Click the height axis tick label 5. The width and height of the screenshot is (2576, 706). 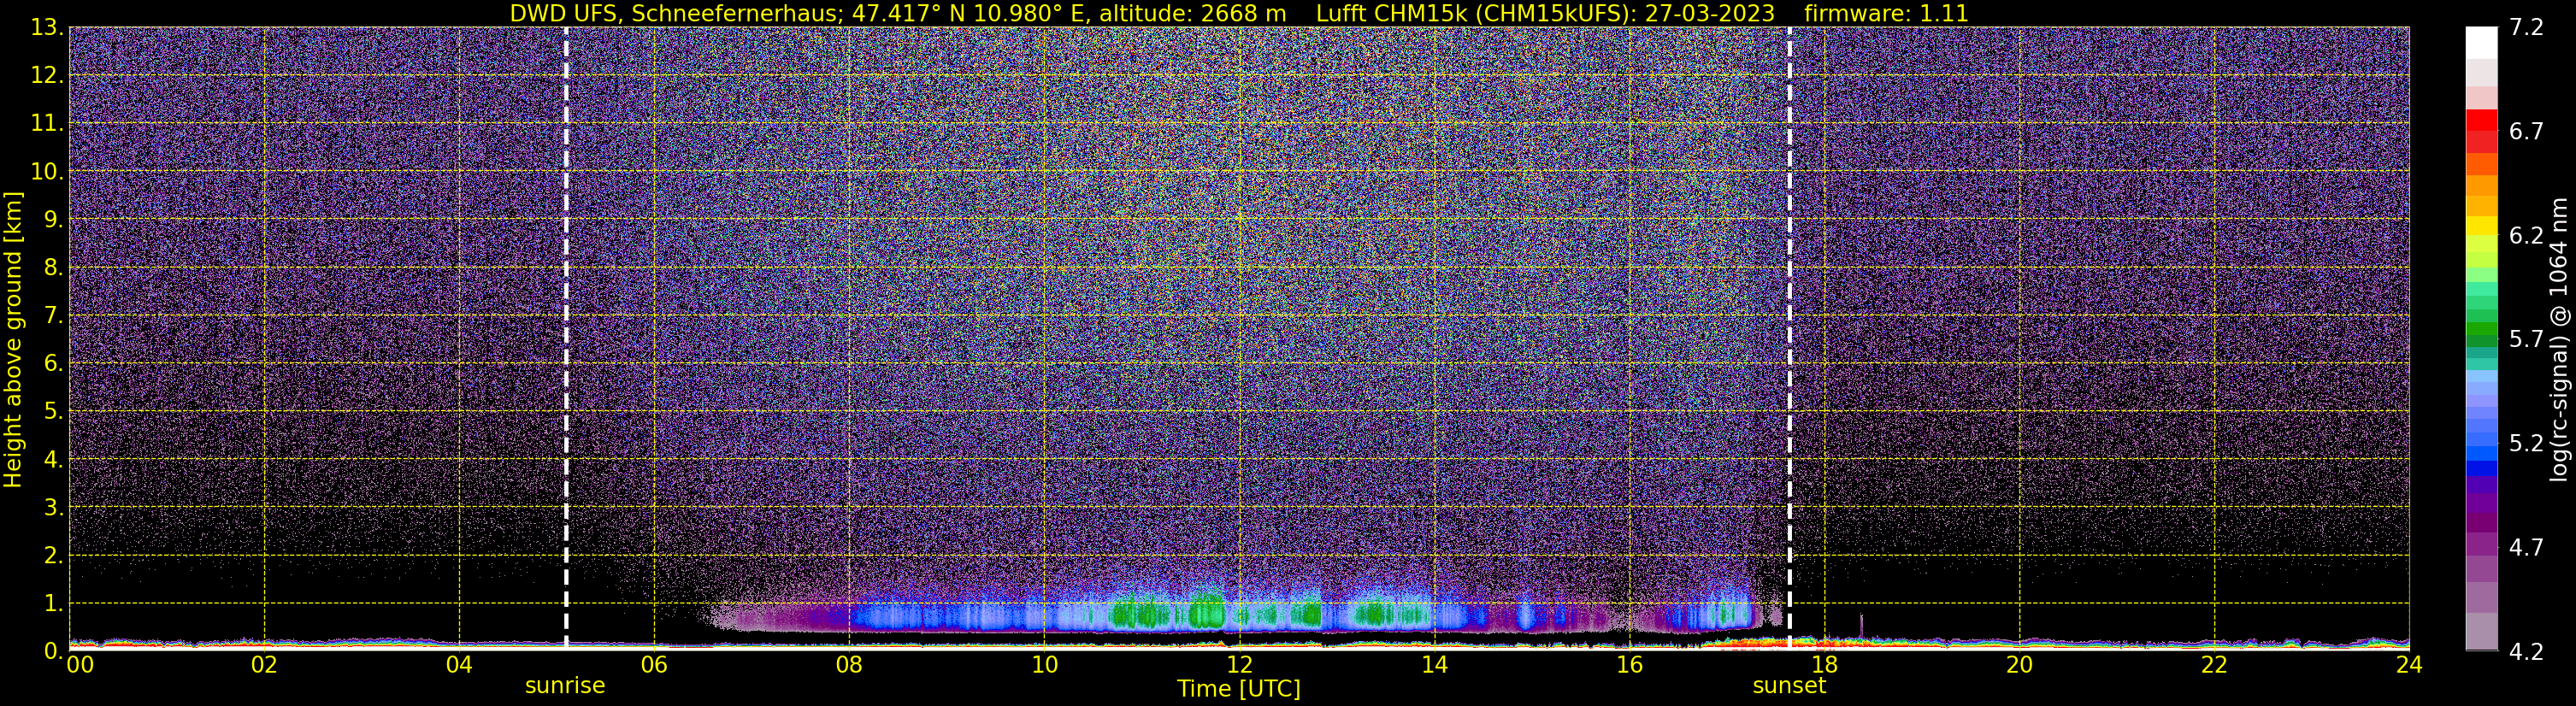click(x=53, y=412)
